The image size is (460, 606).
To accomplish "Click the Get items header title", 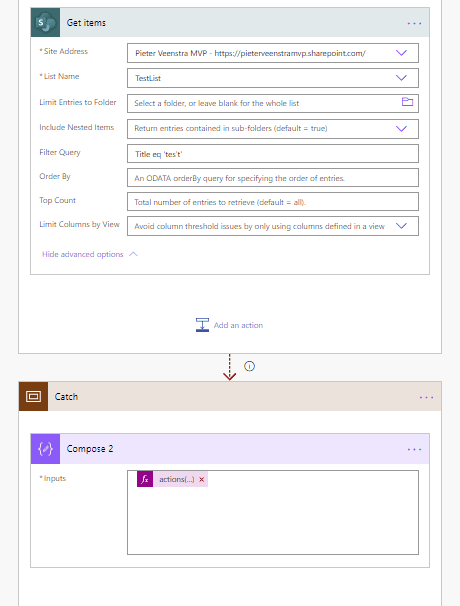I will 86,23.
